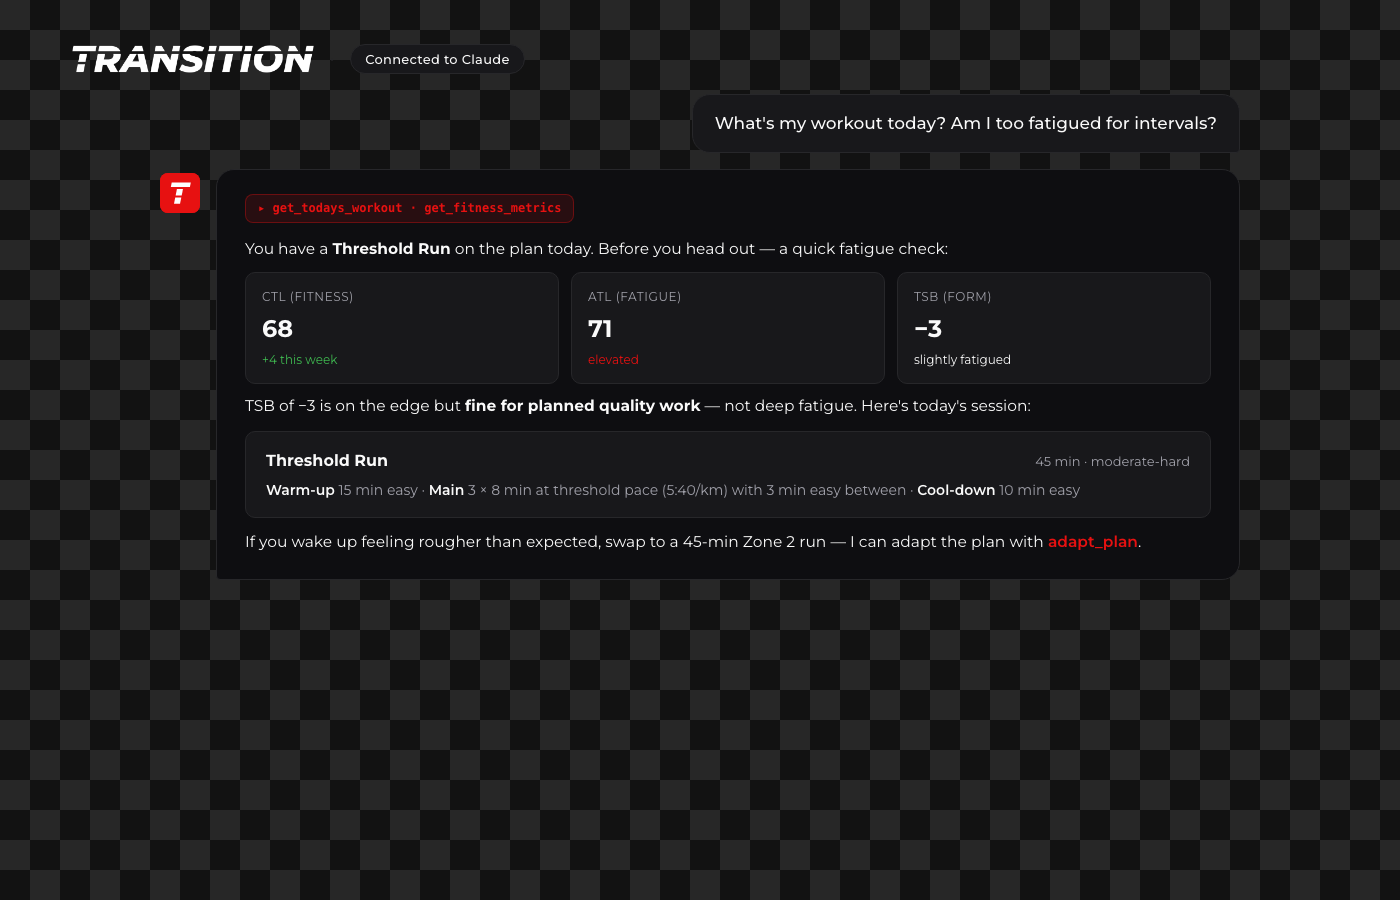Click the TSB (FORM) card label
This screenshot has width=1400, height=900.
click(x=952, y=297)
